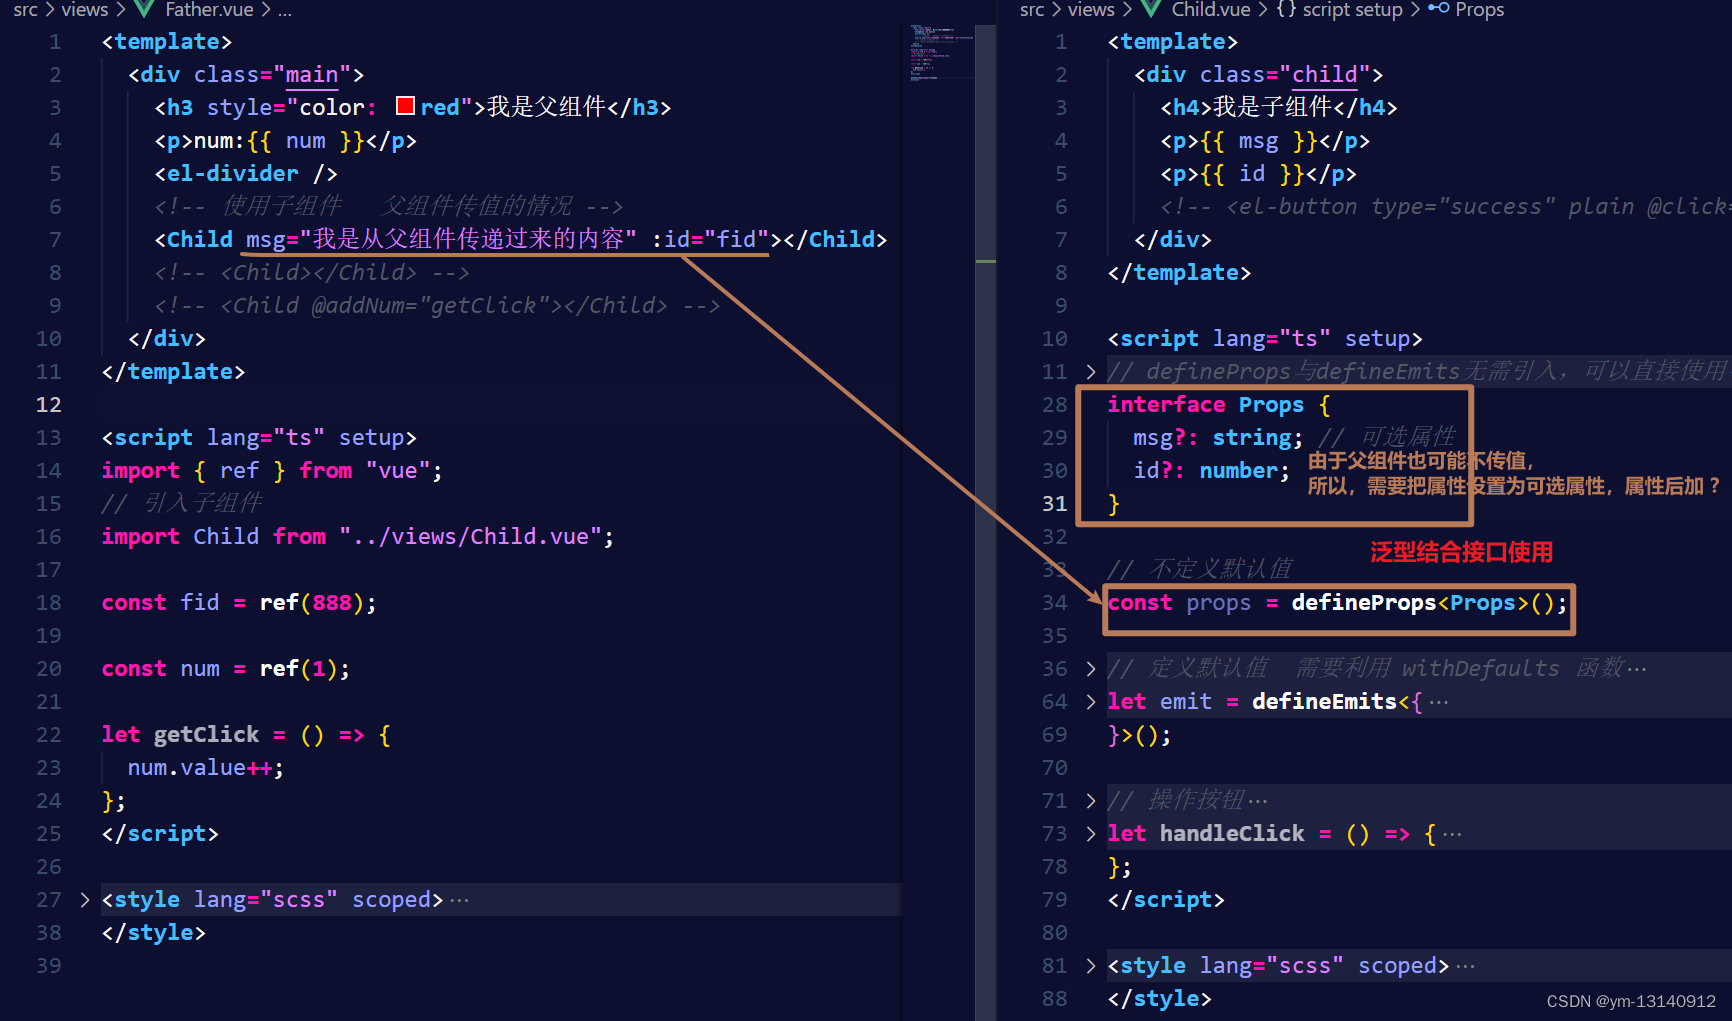Expand folded style block at line 81 in Child.vue
This screenshot has height=1021, width=1732.
coord(1091,966)
